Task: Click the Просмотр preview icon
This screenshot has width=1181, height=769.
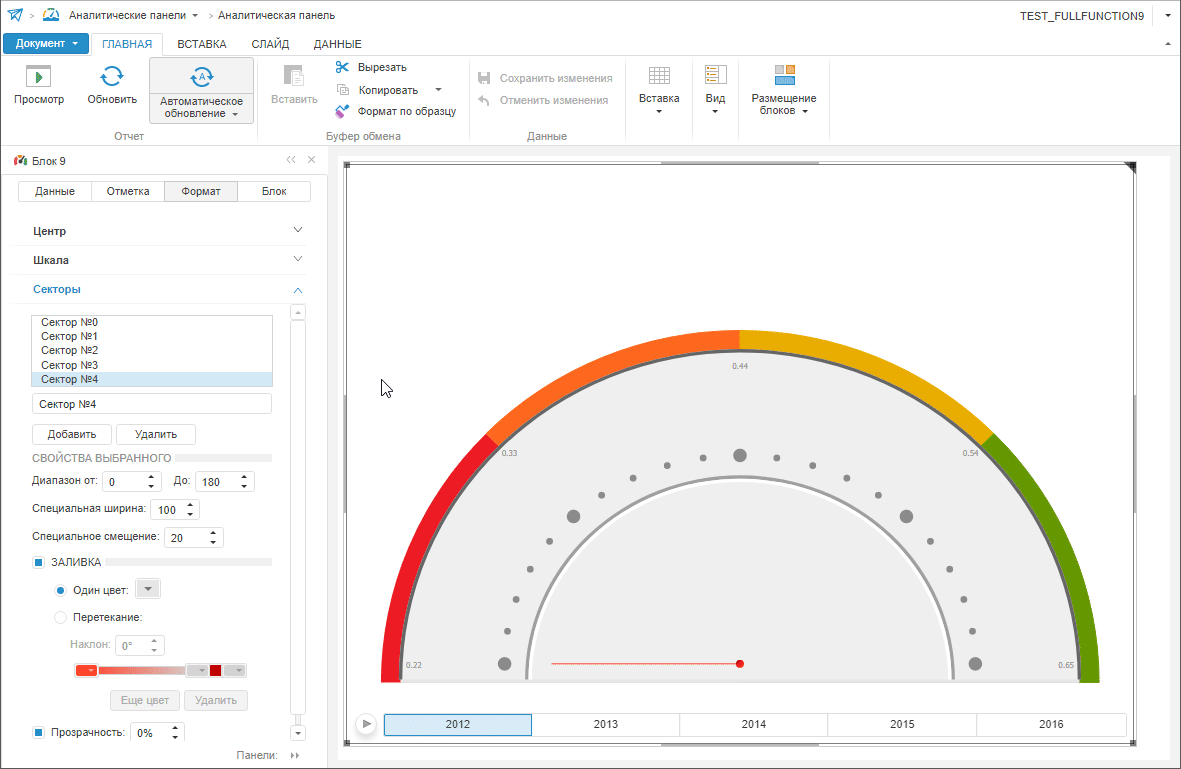Action: [x=38, y=76]
